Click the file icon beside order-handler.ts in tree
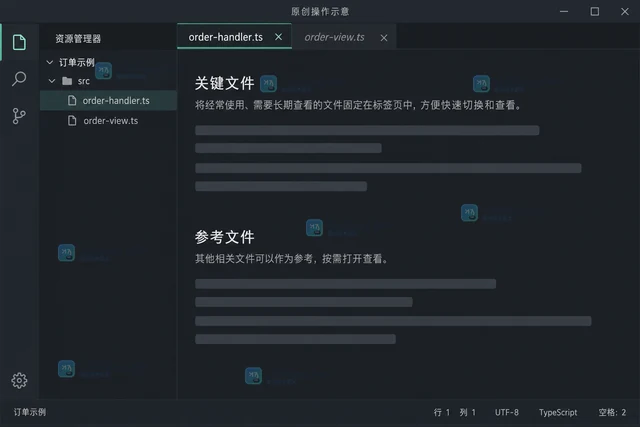The image size is (640, 427). click(72, 100)
